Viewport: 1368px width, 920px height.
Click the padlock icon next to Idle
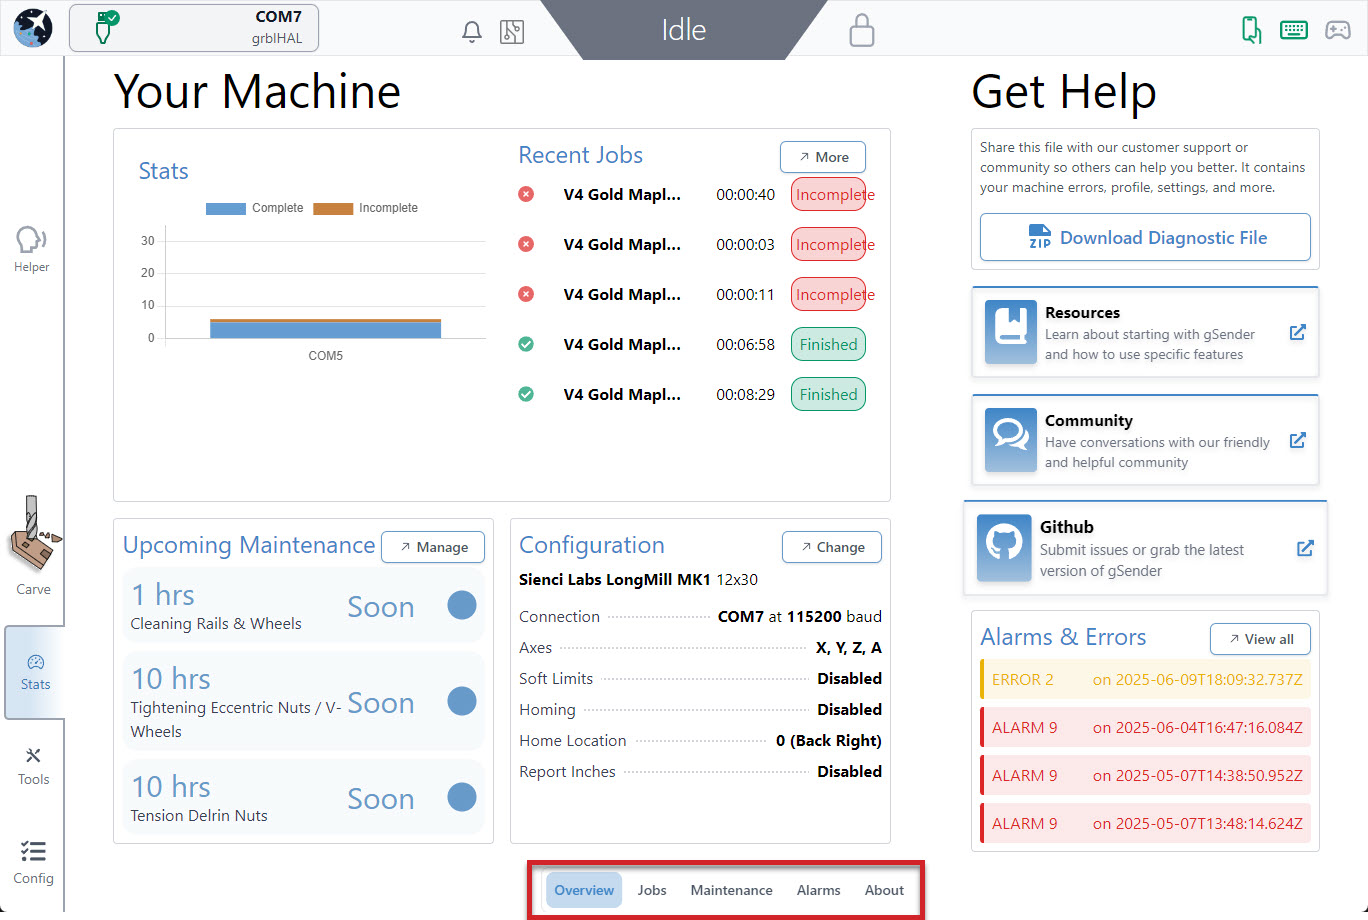pyautogui.click(x=861, y=30)
